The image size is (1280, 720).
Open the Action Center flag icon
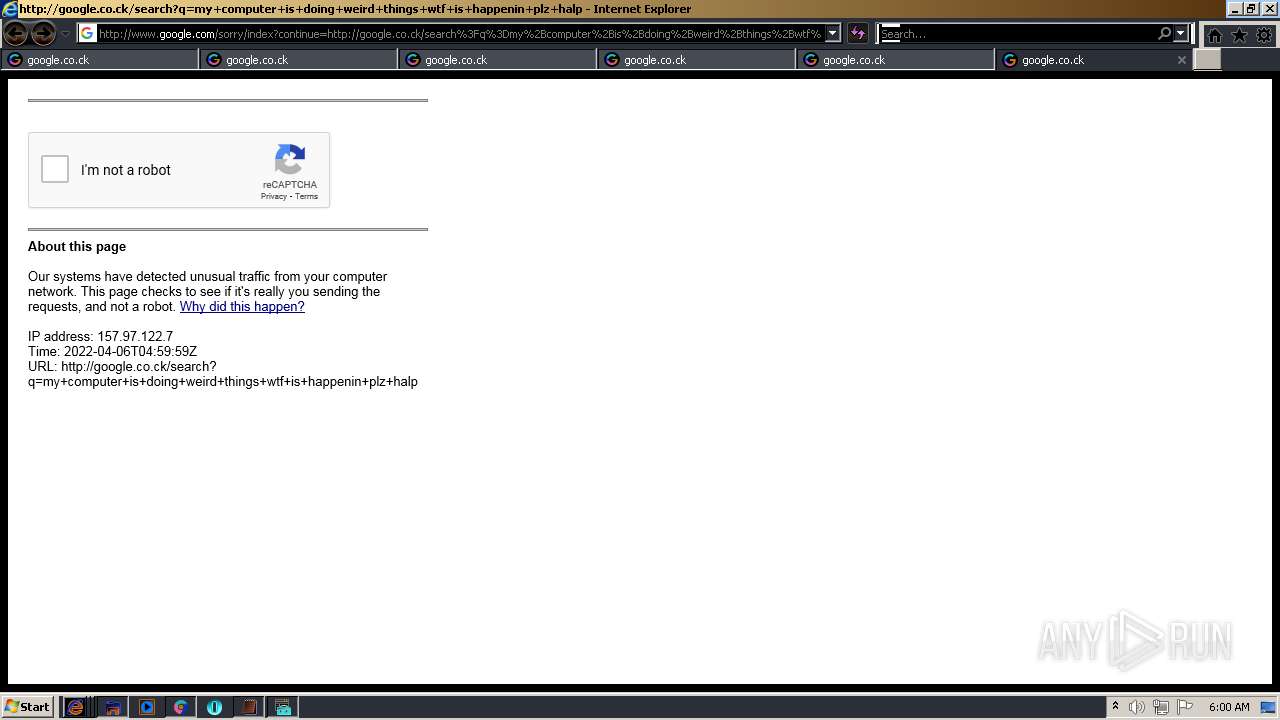(1185, 707)
